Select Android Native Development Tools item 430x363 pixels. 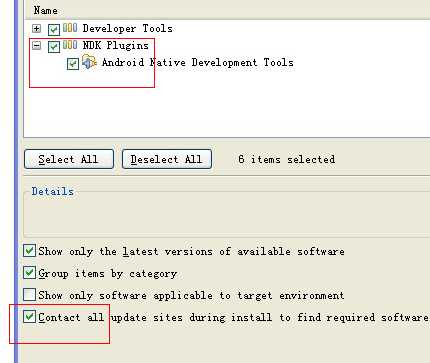pyautogui.click(x=198, y=62)
